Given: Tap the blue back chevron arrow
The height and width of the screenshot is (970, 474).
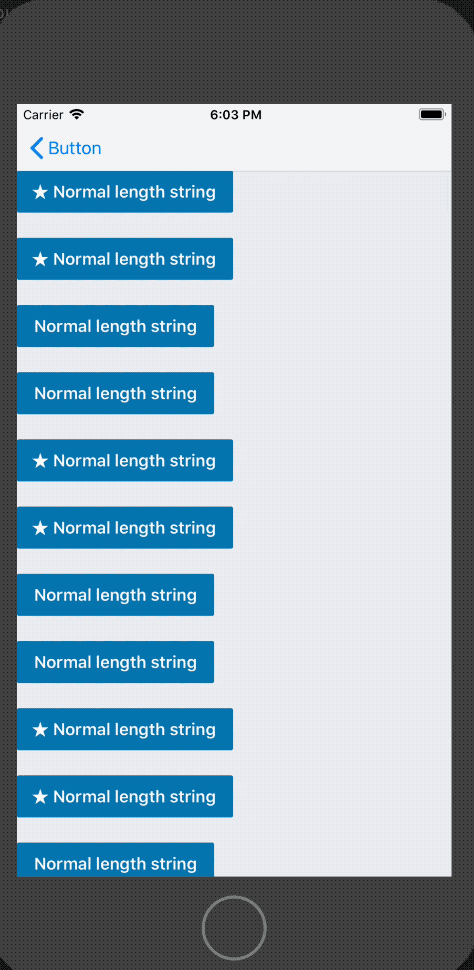Looking at the screenshot, I should pyautogui.click(x=37, y=148).
